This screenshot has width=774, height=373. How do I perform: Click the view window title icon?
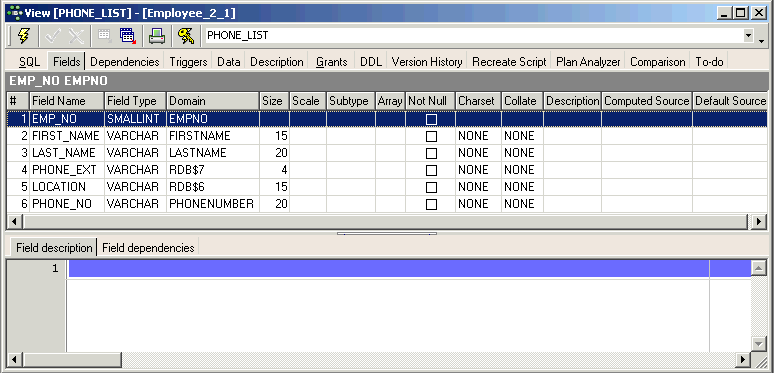(x=15, y=12)
